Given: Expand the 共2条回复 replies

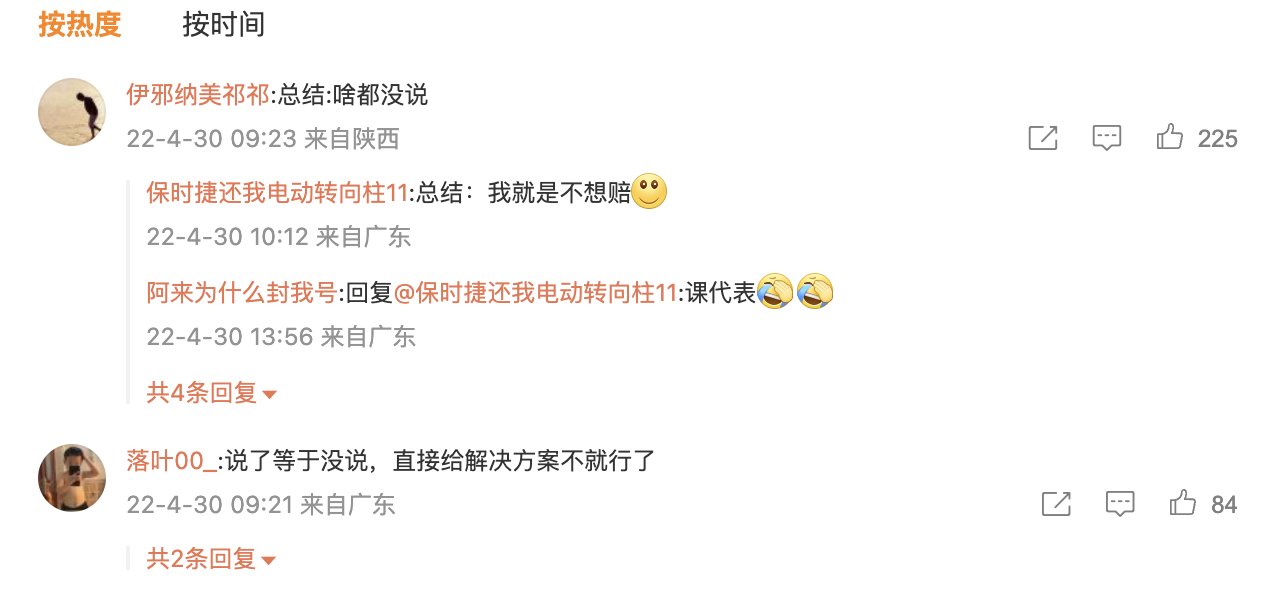Looking at the screenshot, I should point(211,559).
